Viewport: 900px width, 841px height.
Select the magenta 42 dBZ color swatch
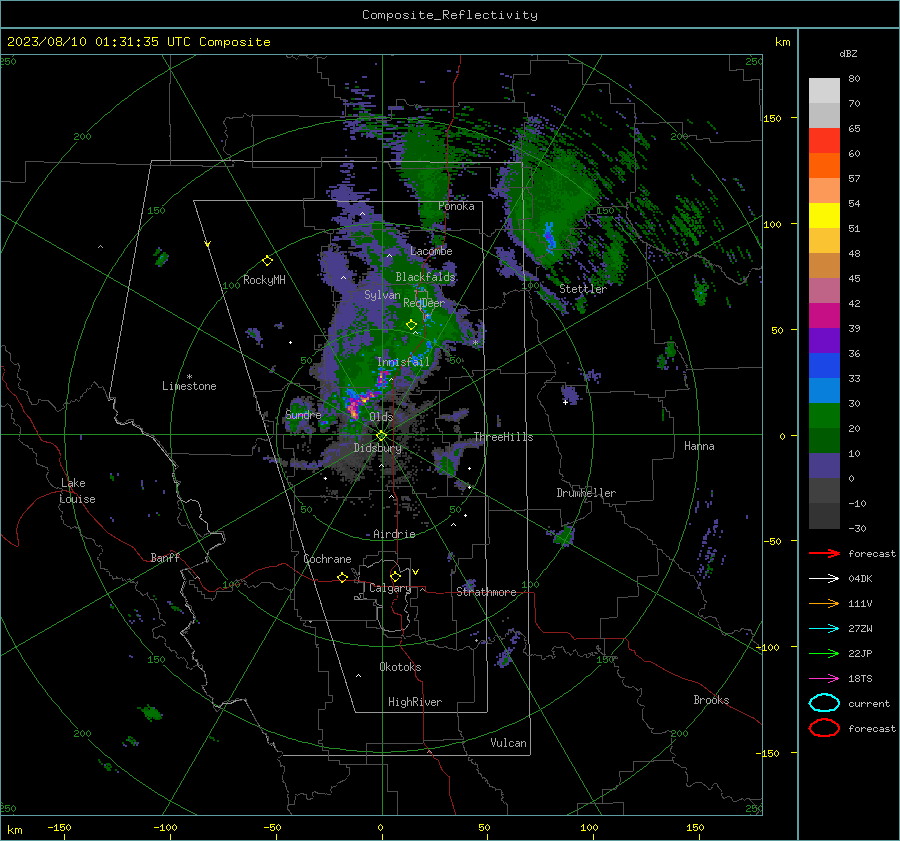[824, 316]
